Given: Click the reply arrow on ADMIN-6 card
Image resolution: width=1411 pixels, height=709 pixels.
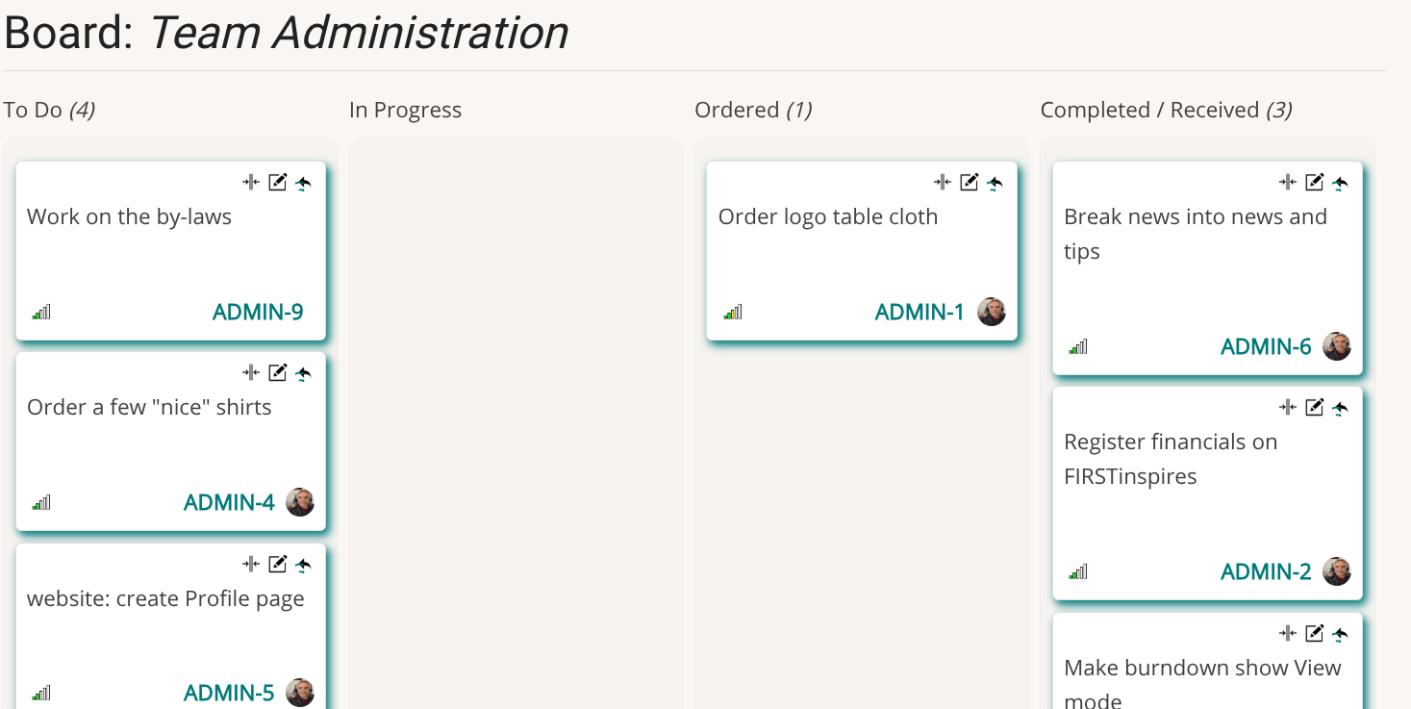Looking at the screenshot, I should [1340, 183].
